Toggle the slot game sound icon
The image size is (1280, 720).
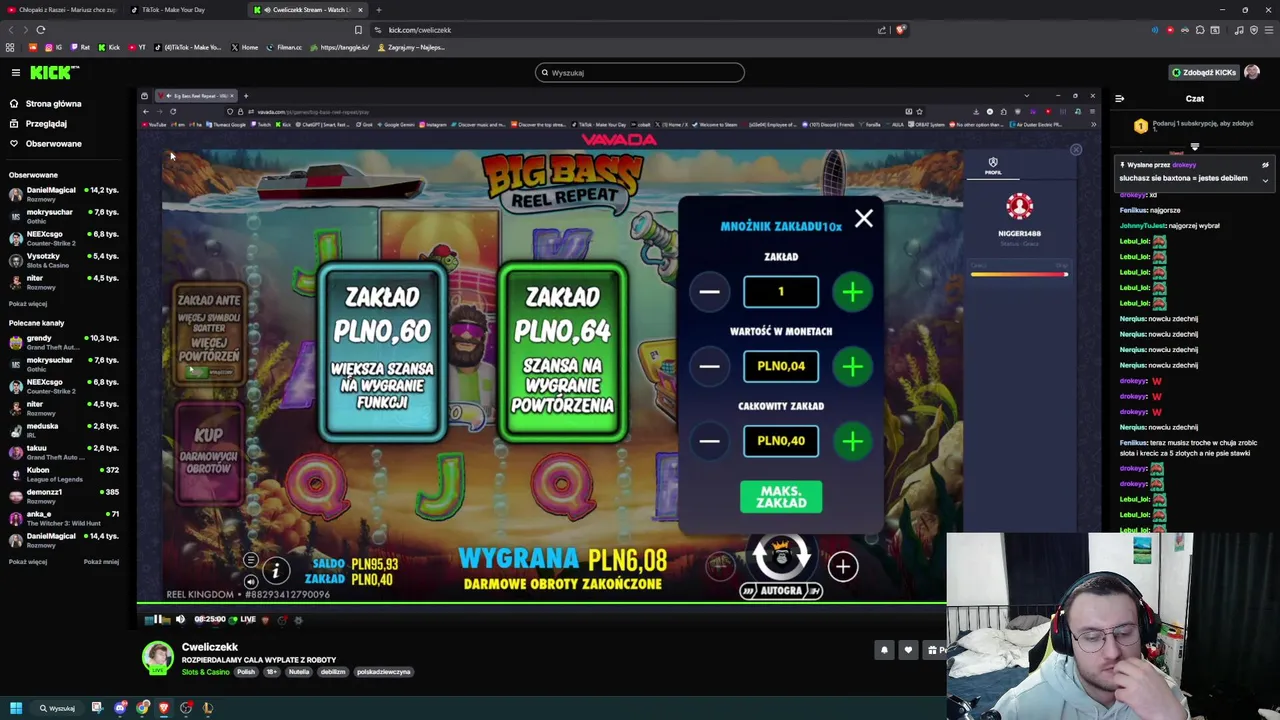pyautogui.click(x=251, y=581)
